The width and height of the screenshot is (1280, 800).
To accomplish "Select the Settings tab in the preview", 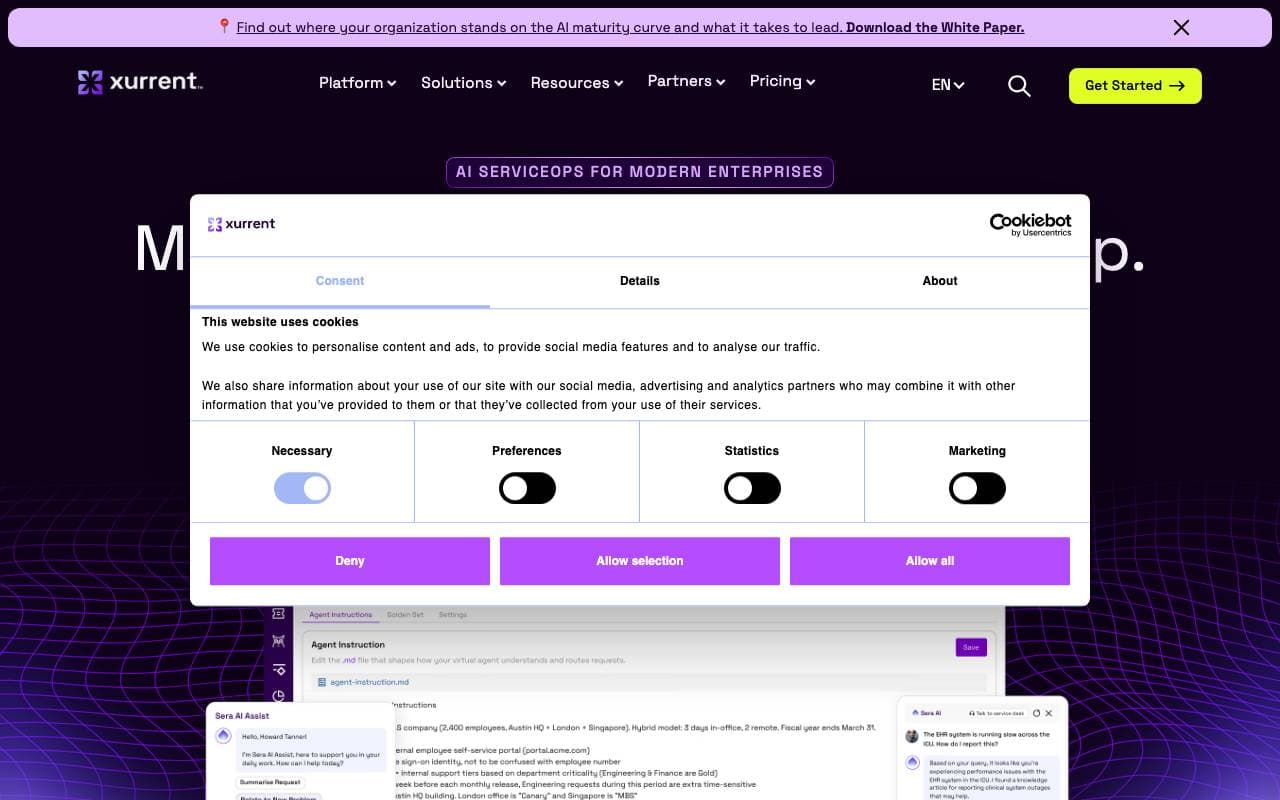I will coord(453,615).
